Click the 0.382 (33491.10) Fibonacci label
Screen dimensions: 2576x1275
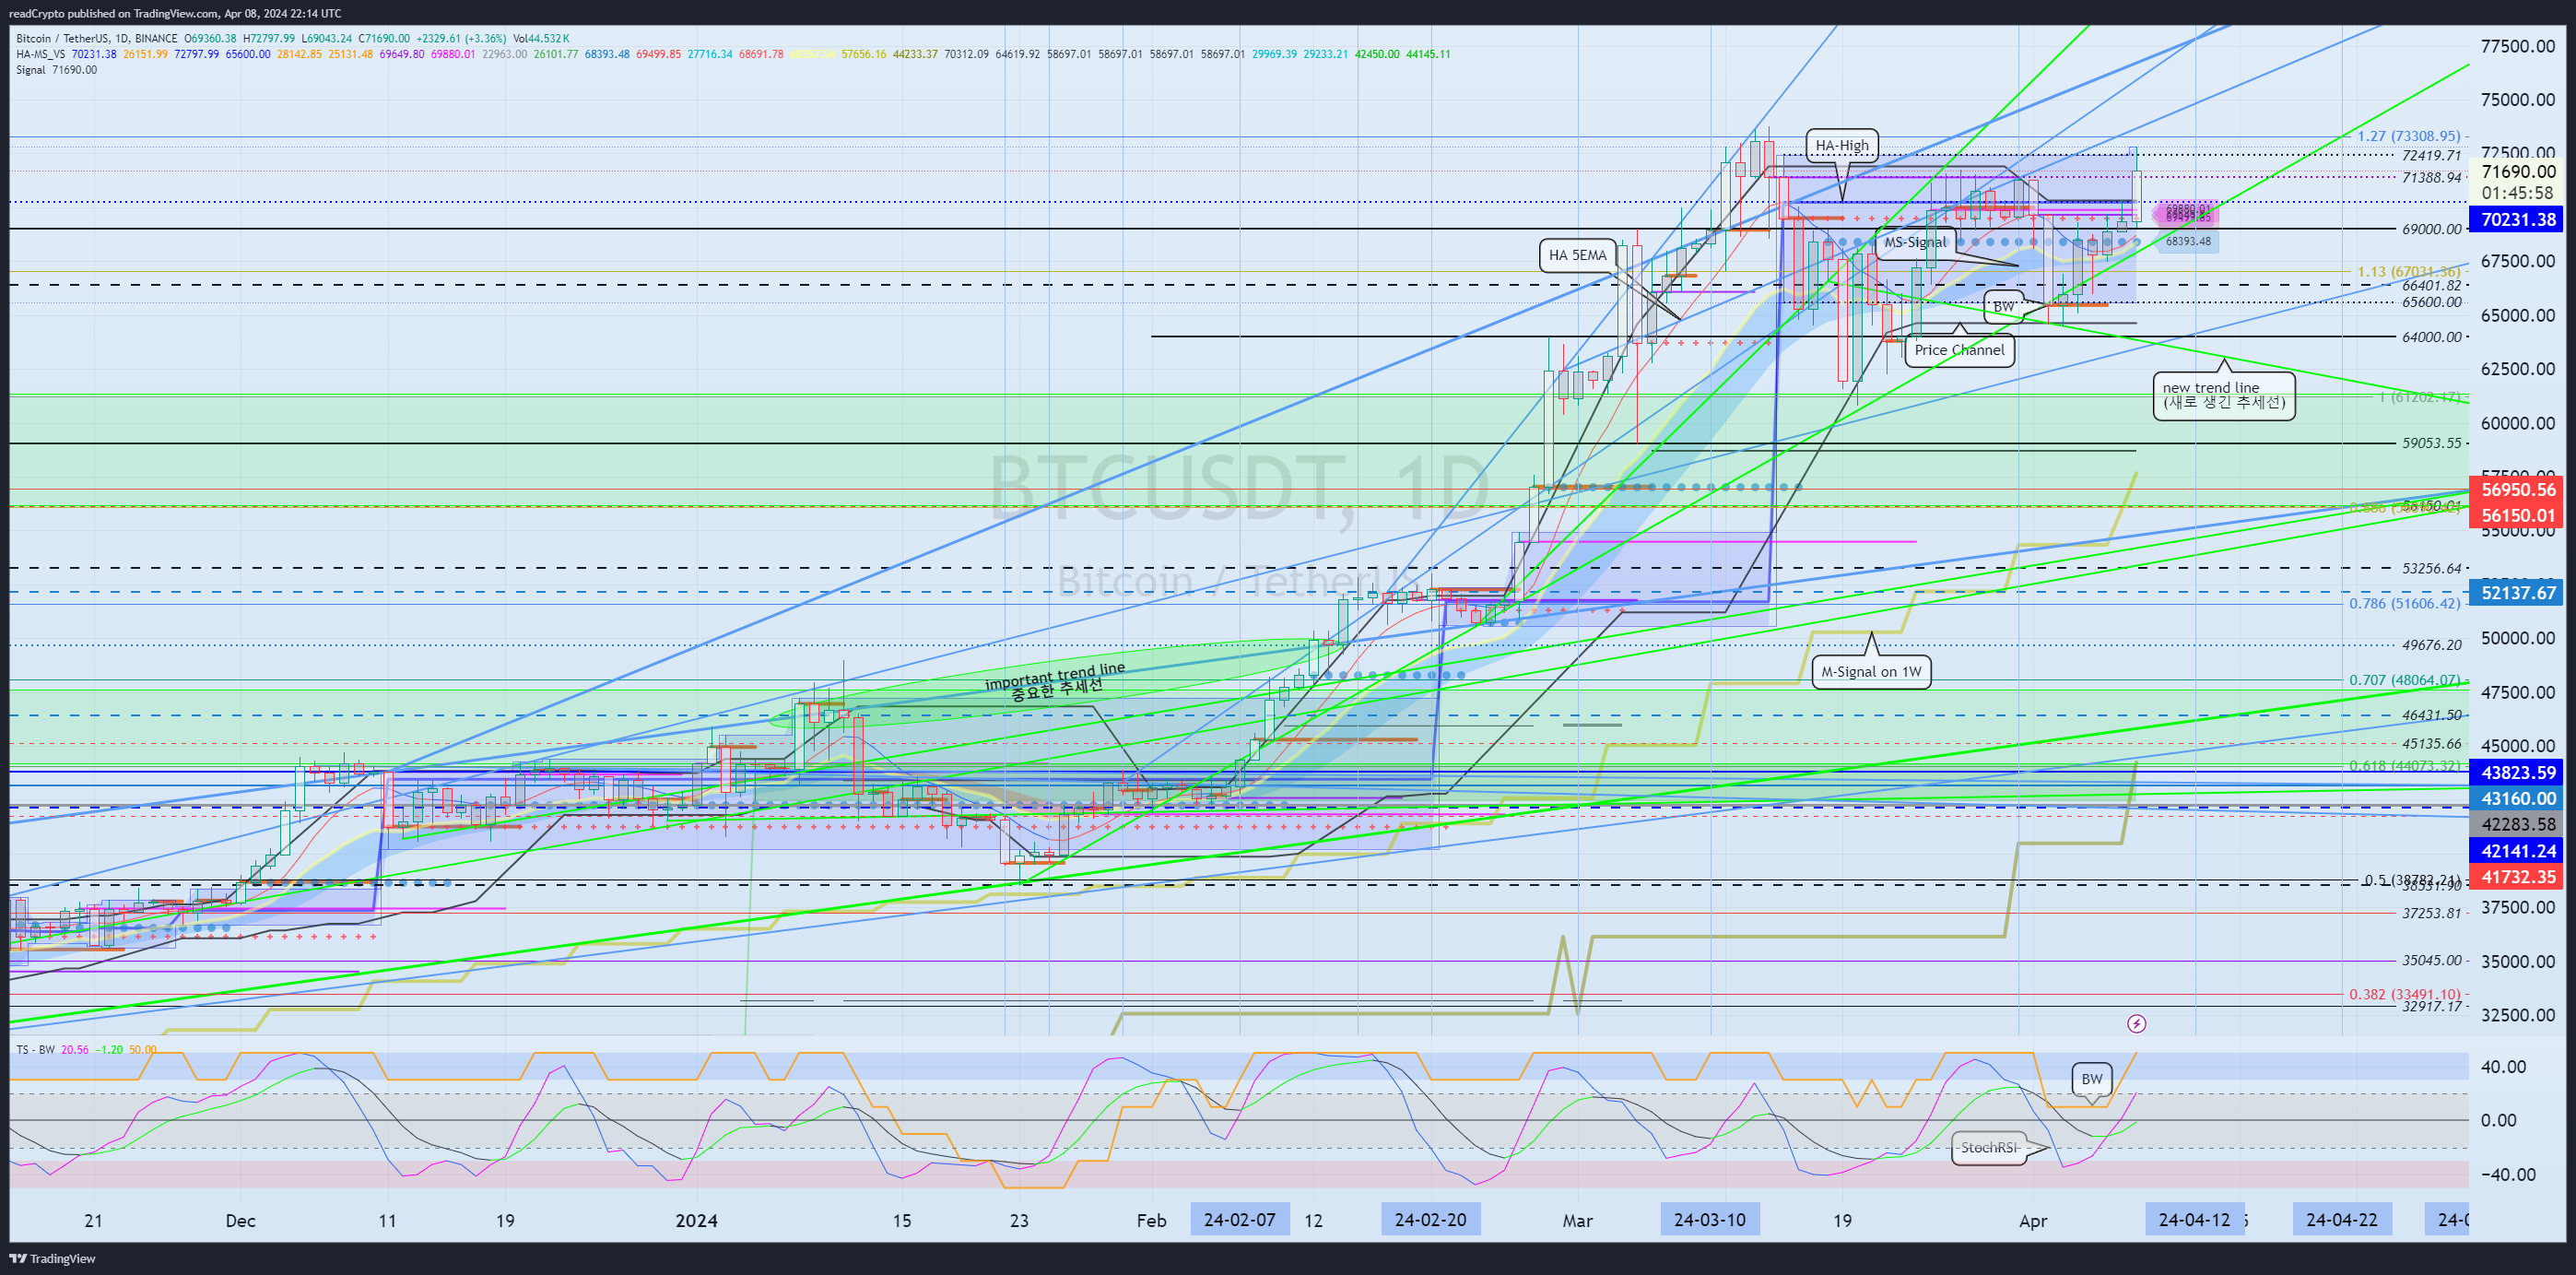(x=2404, y=994)
